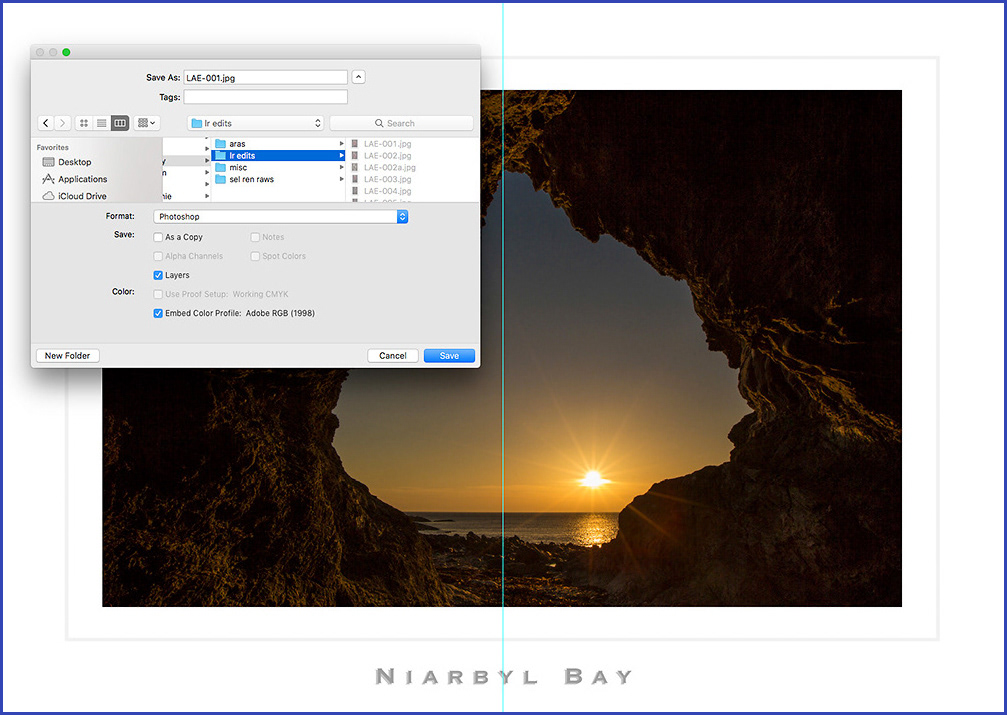Viewport: 1007px width, 715px height.
Task: Enable the 'As a Copy' checkbox
Action: pos(158,237)
